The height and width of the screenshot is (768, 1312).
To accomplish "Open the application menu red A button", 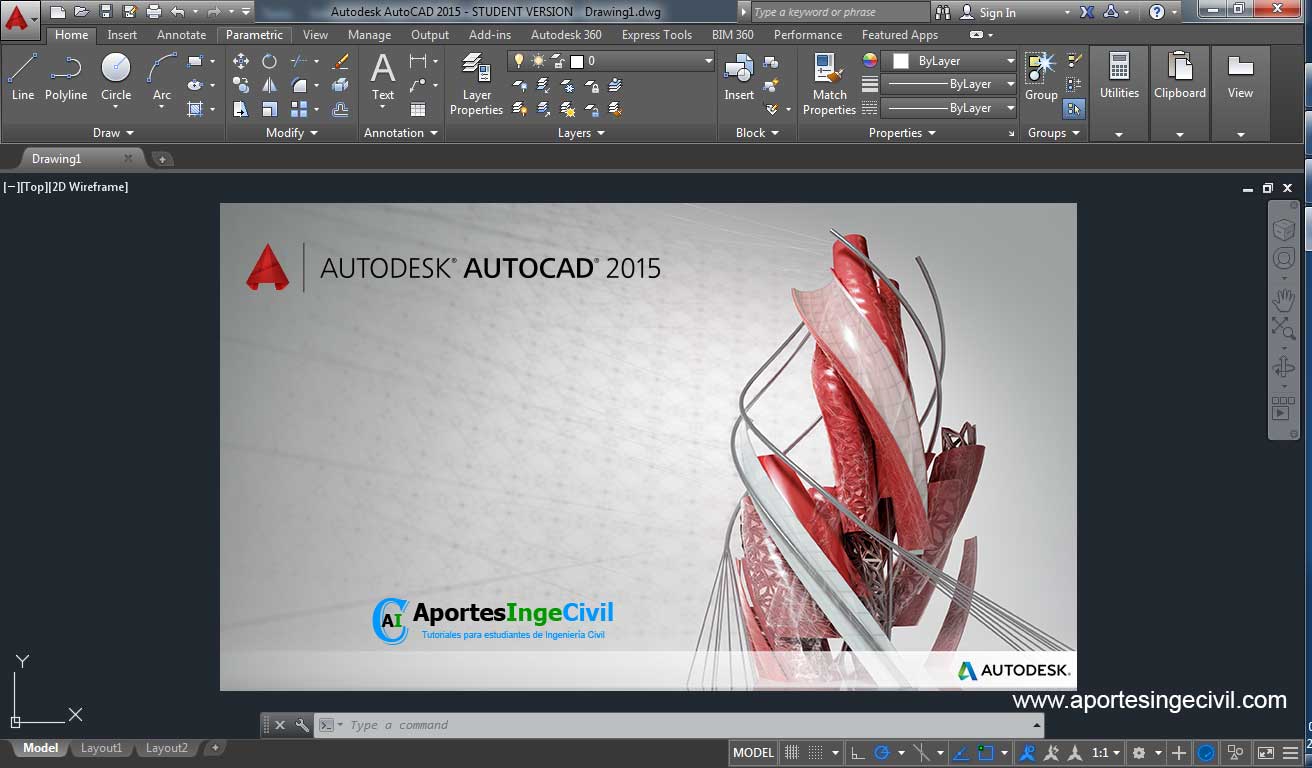I will 19,19.
